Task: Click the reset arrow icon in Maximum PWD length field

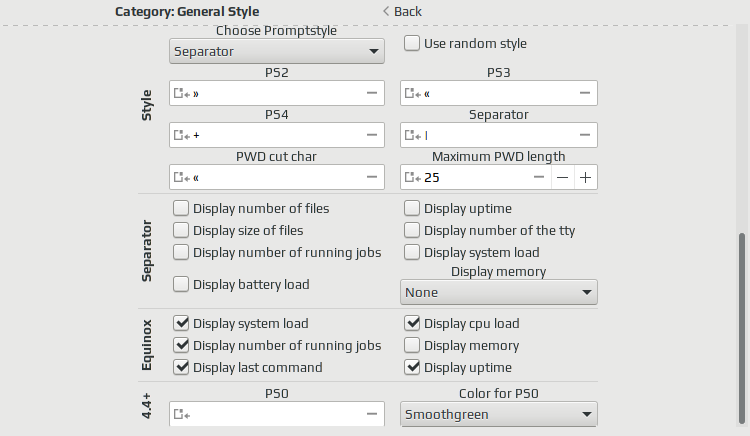Action: pyautogui.click(x=413, y=177)
